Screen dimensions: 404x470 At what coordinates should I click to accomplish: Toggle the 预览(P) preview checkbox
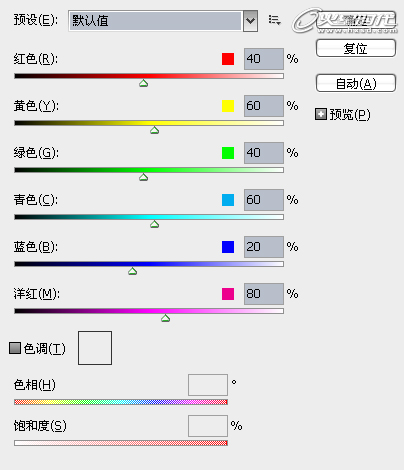pyautogui.click(x=321, y=114)
